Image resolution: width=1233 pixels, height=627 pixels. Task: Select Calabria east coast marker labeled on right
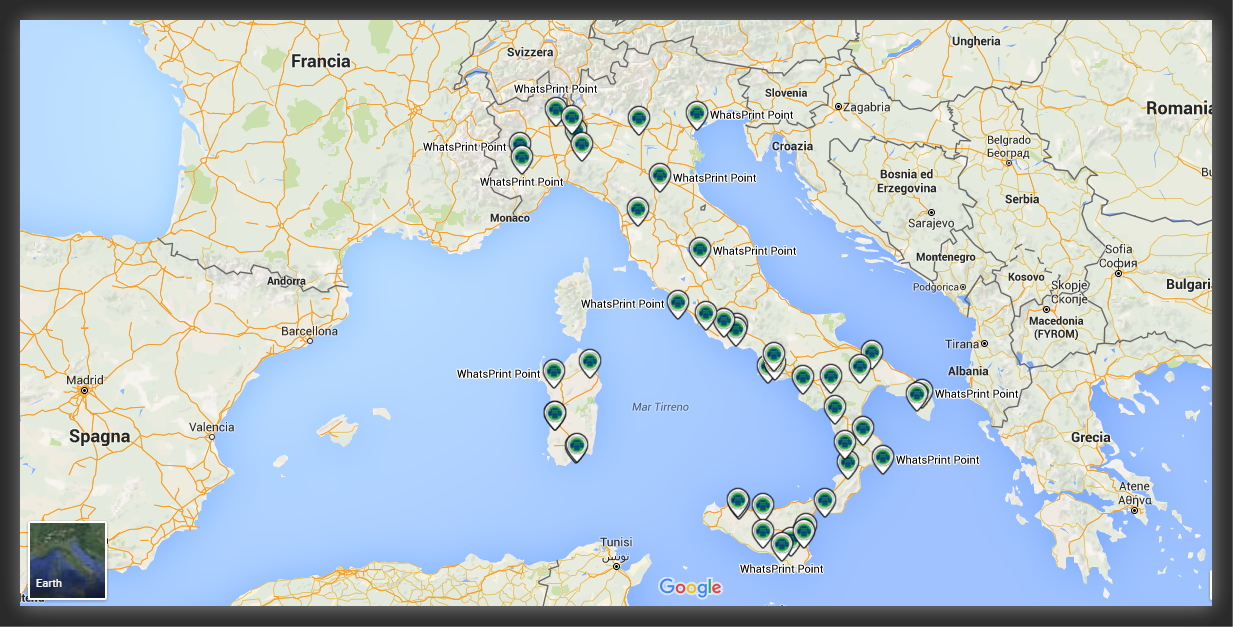[x=882, y=460]
